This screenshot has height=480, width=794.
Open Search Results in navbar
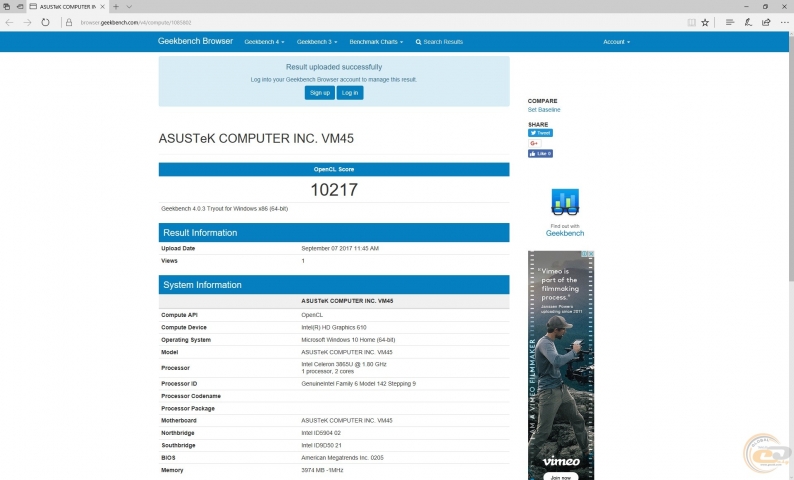439,42
